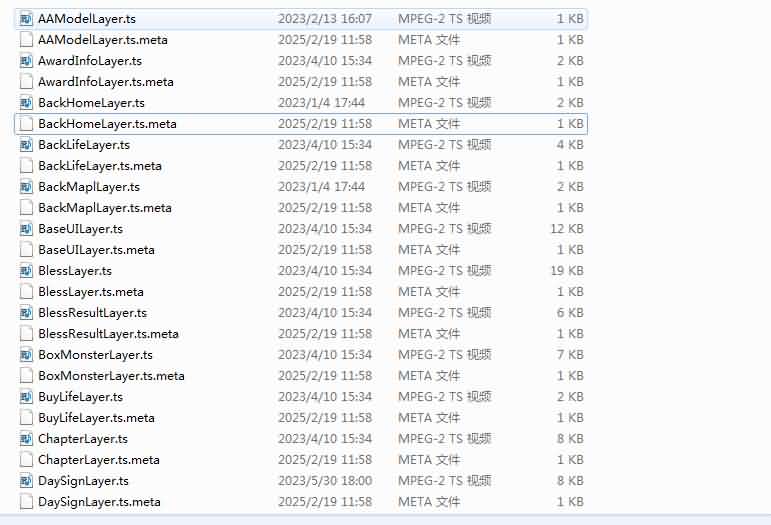The image size is (771, 525).
Task: Click the BlessLayer.ts file icon
Action: (27, 271)
